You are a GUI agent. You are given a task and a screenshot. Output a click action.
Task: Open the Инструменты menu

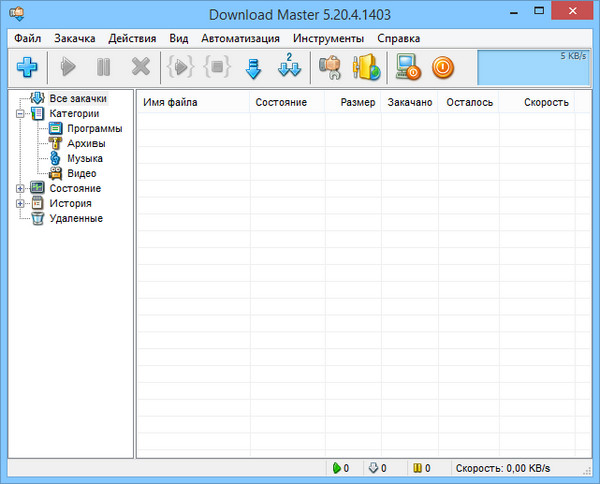pos(329,38)
